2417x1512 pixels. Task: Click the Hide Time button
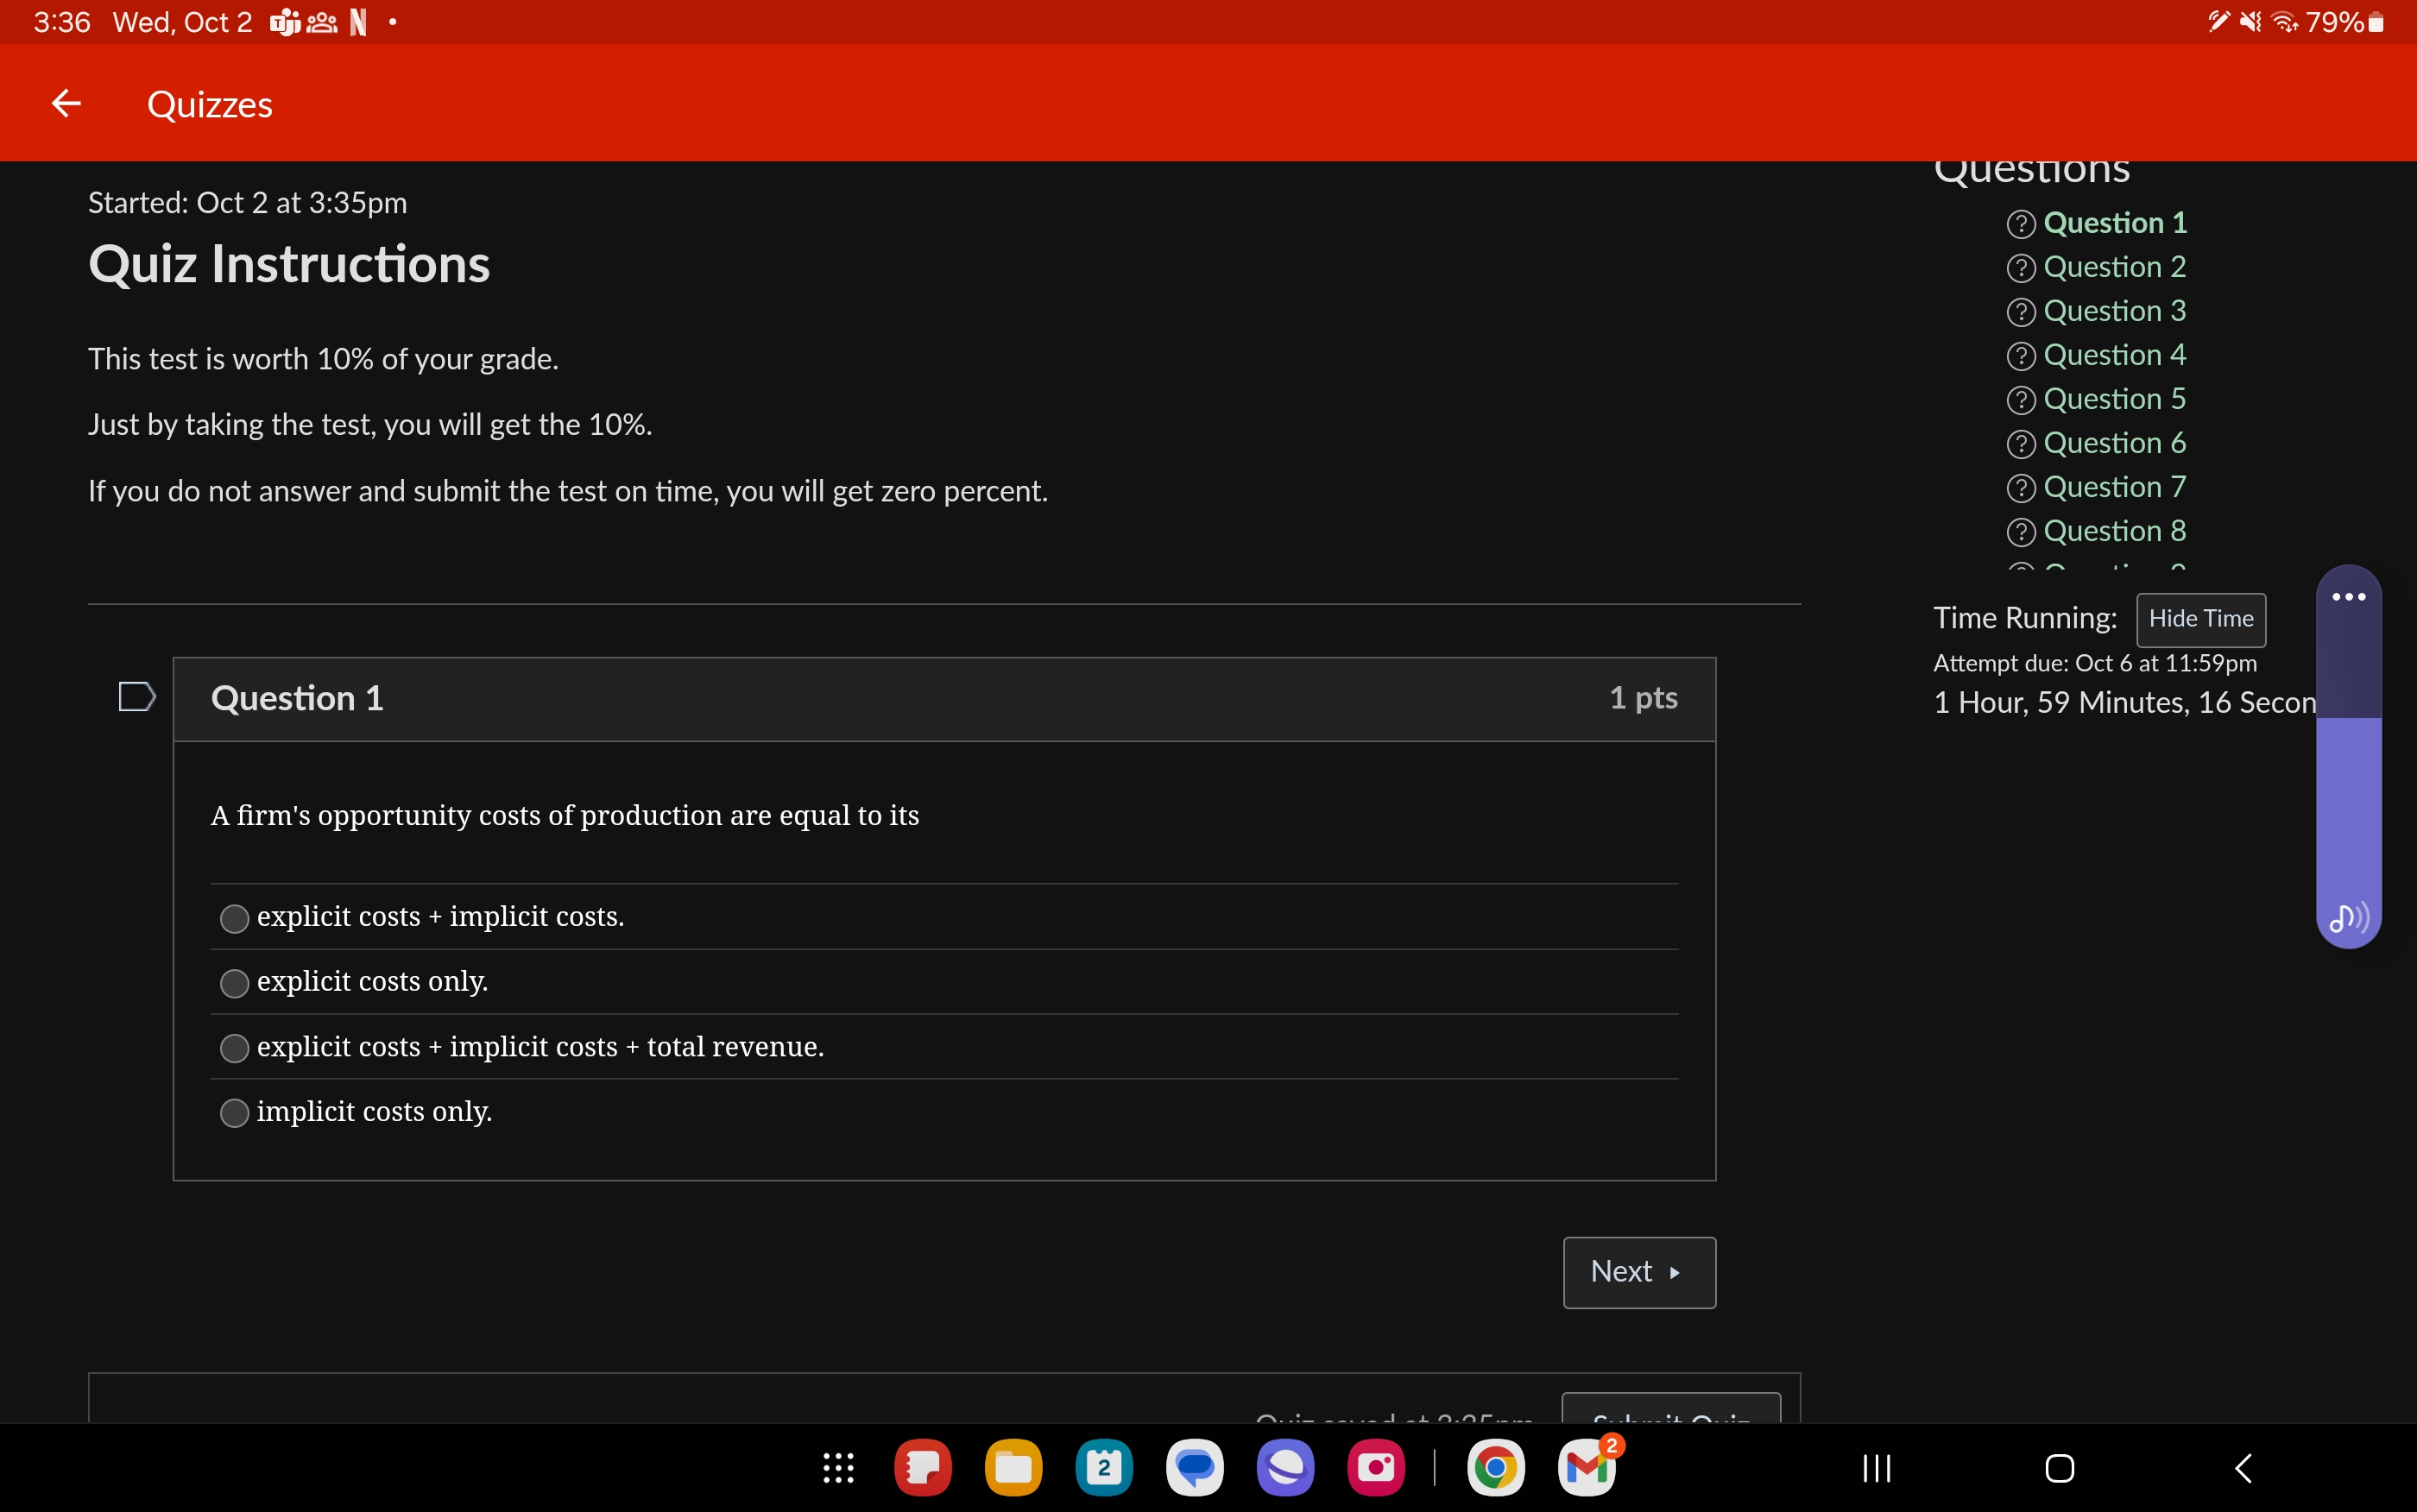(x=2201, y=619)
